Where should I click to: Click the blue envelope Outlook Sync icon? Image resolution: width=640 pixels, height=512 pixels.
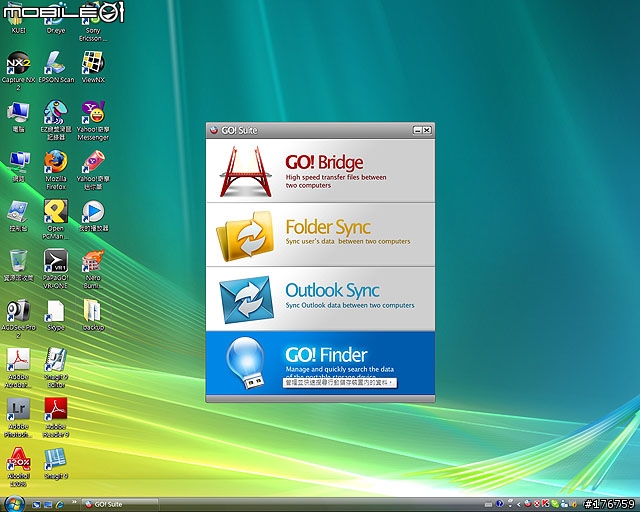(x=247, y=300)
